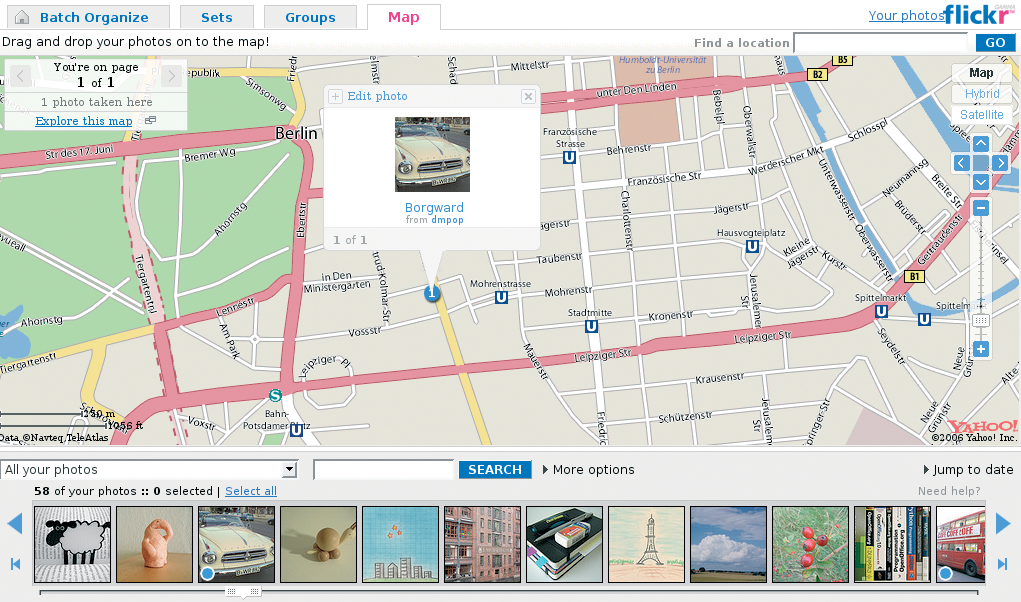Select the Map tab
Image resolution: width=1021 pixels, height=602 pixels.
404,17
